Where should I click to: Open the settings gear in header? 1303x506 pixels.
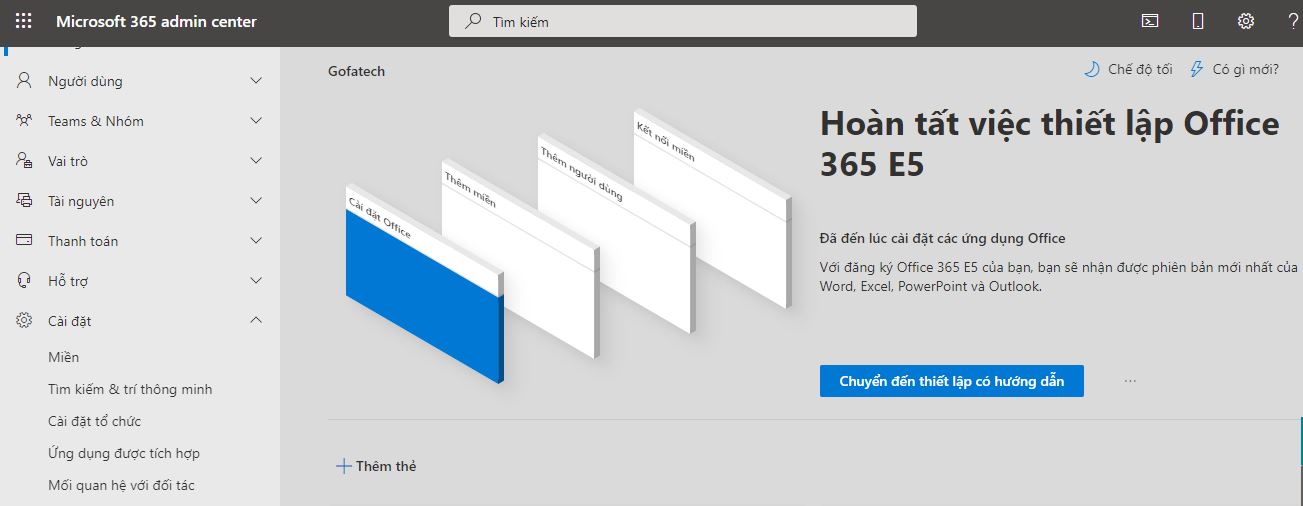1245,21
